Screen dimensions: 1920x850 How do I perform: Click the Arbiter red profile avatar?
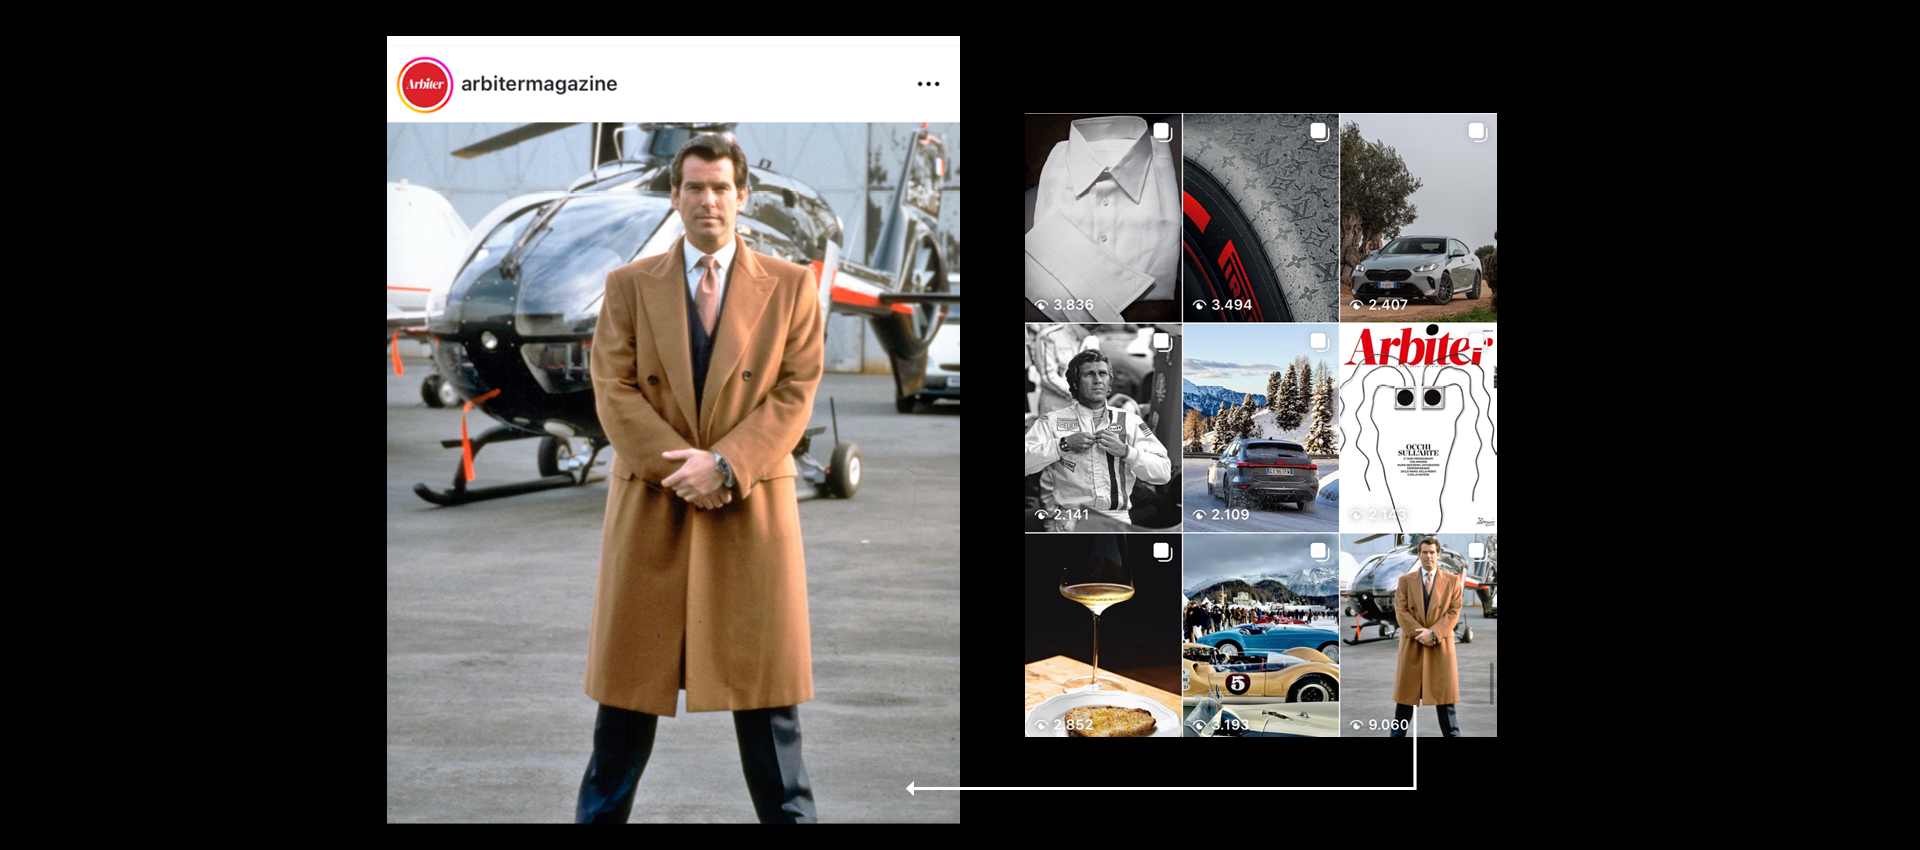tap(425, 85)
